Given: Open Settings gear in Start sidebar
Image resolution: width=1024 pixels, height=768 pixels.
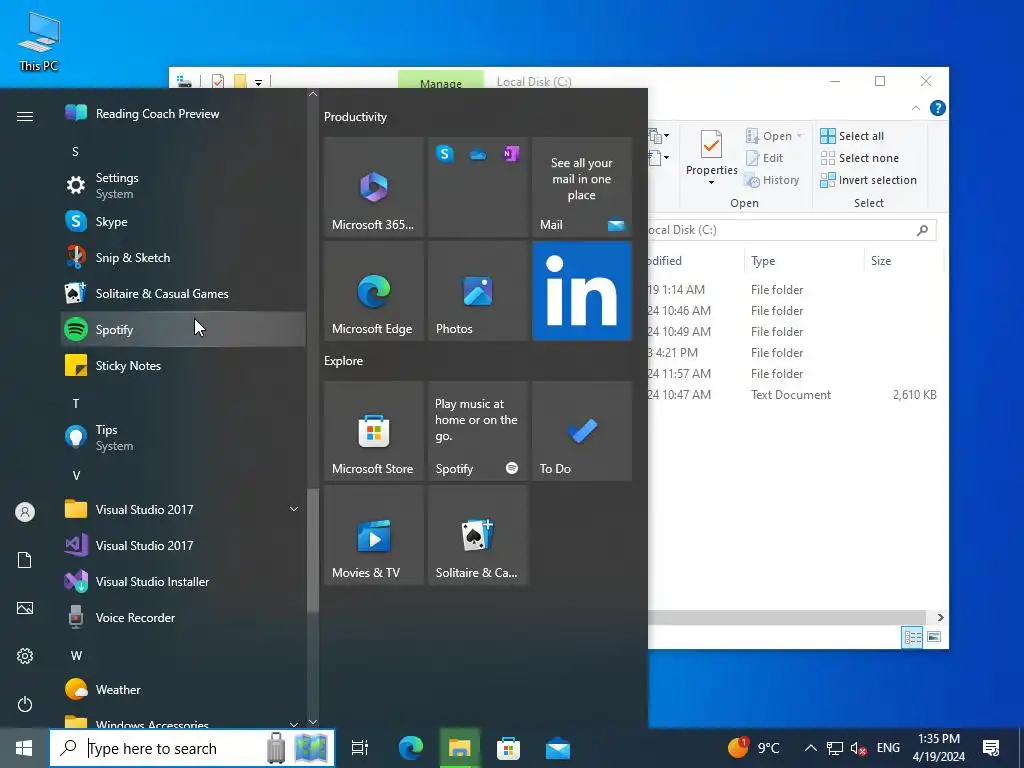Looking at the screenshot, I should (25, 656).
